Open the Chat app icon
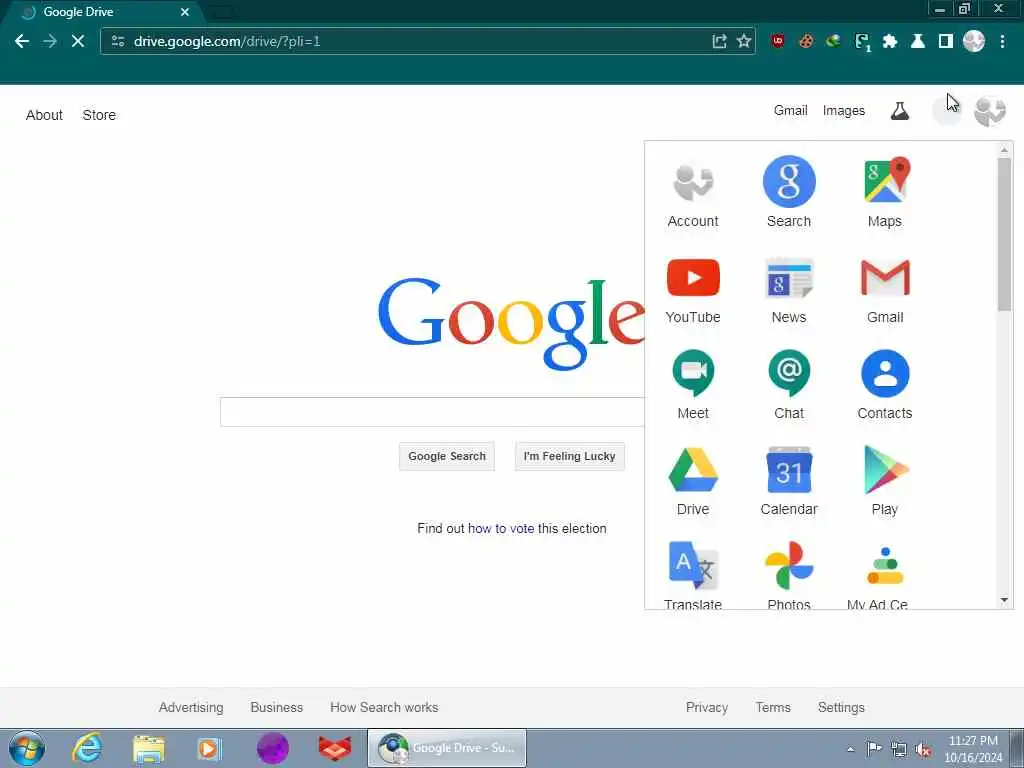Image resolution: width=1024 pixels, height=768 pixels. click(x=789, y=385)
